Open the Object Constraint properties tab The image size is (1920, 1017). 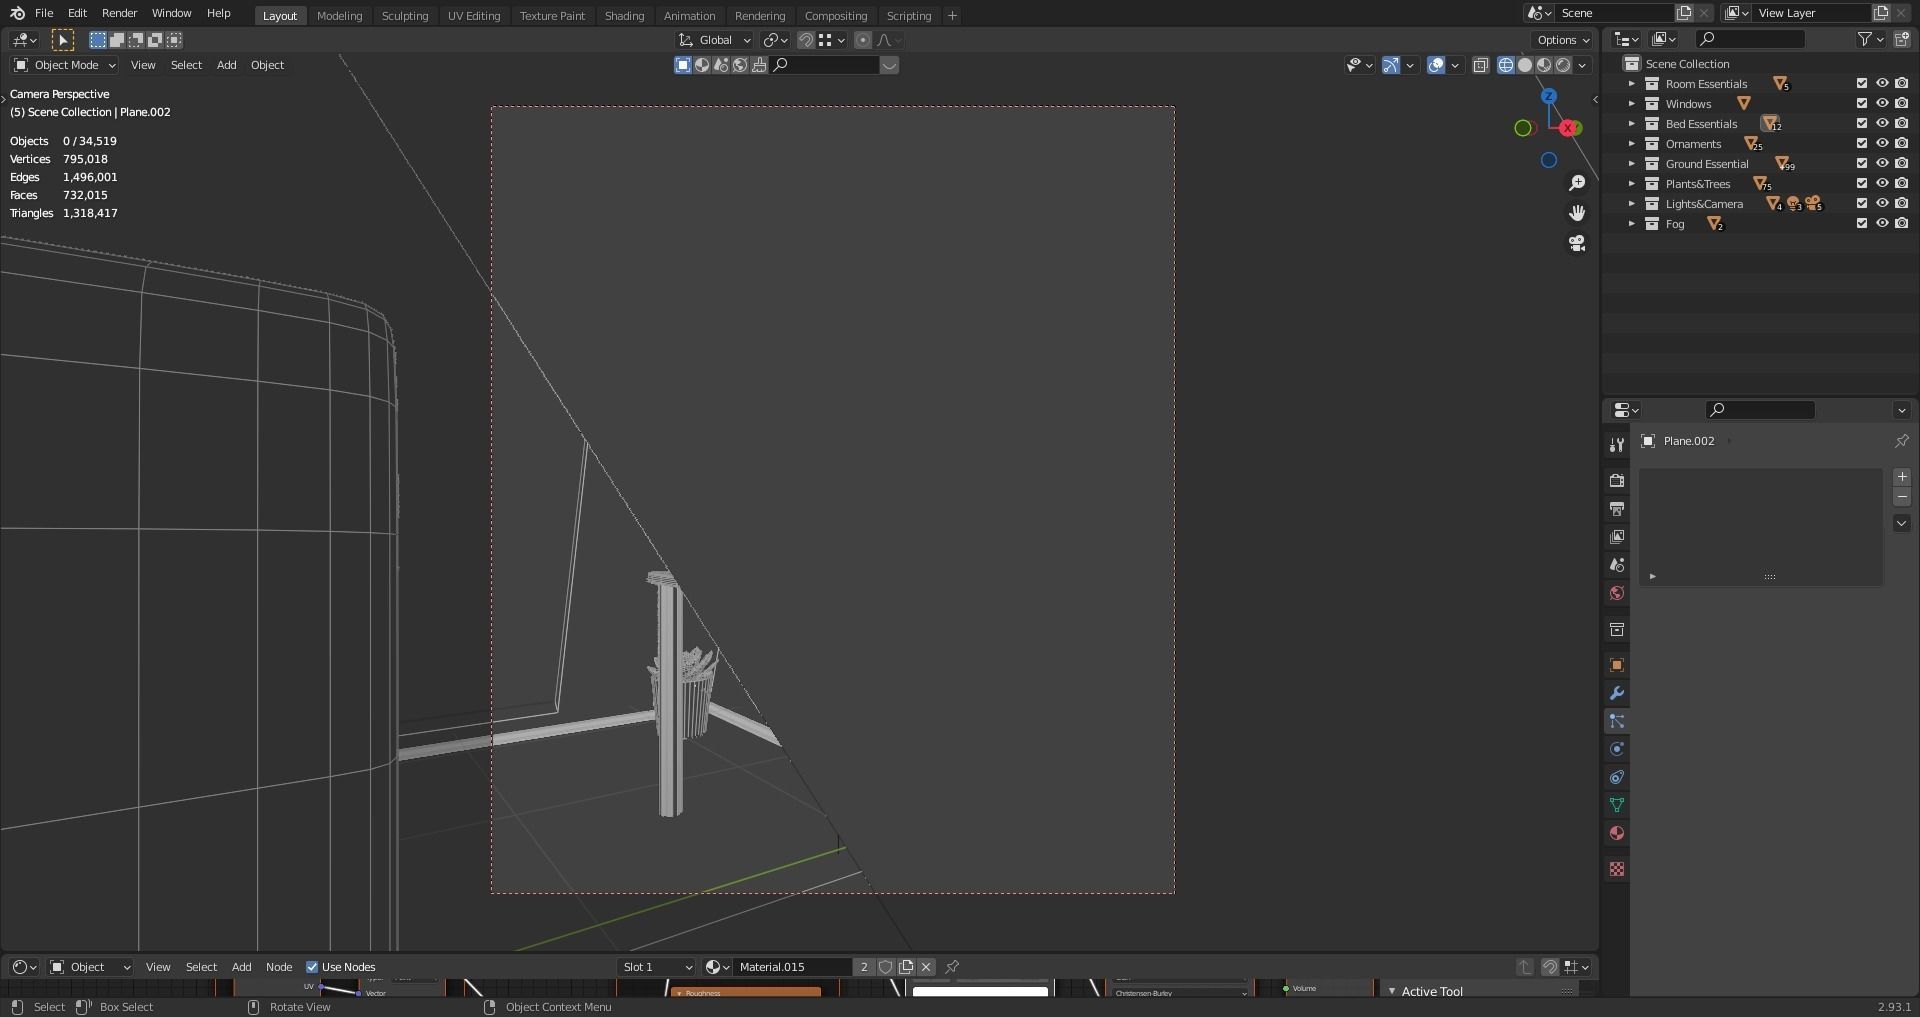click(1616, 777)
